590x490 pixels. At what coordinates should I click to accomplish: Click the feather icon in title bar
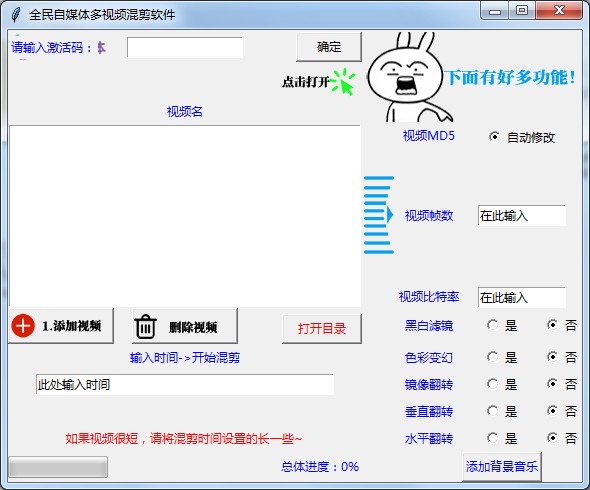coord(15,15)
